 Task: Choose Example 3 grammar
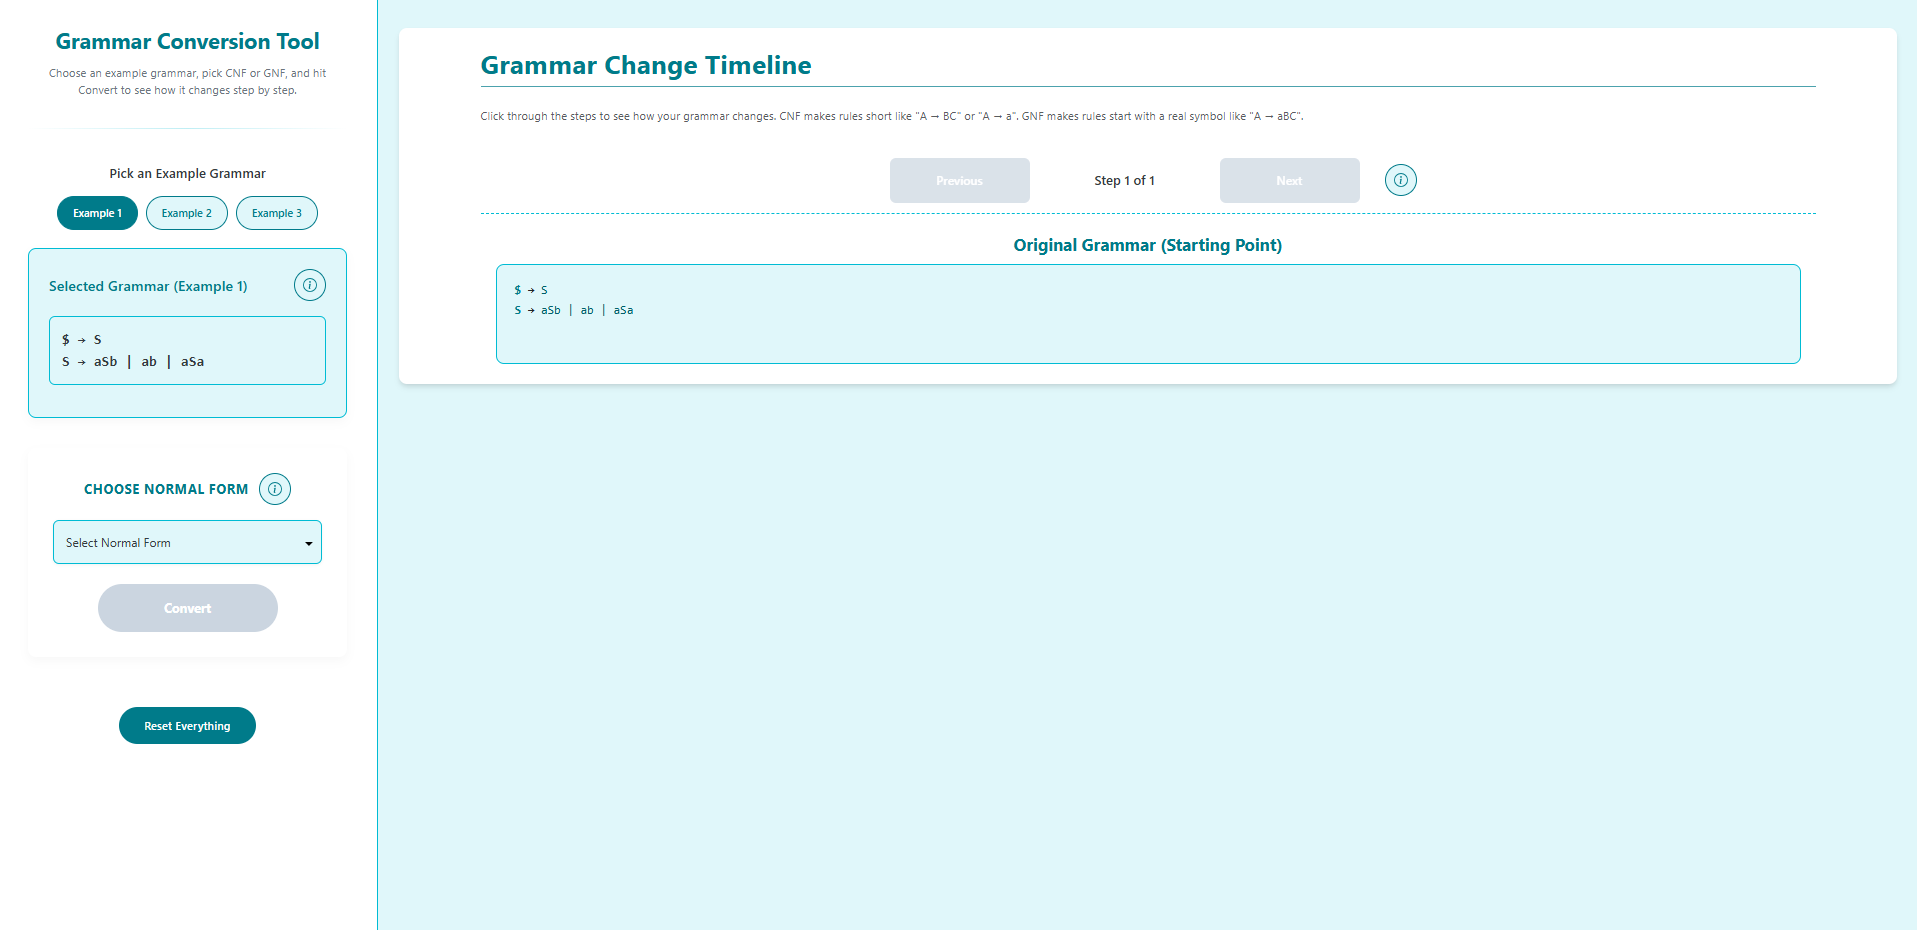(x=276, y=213)
